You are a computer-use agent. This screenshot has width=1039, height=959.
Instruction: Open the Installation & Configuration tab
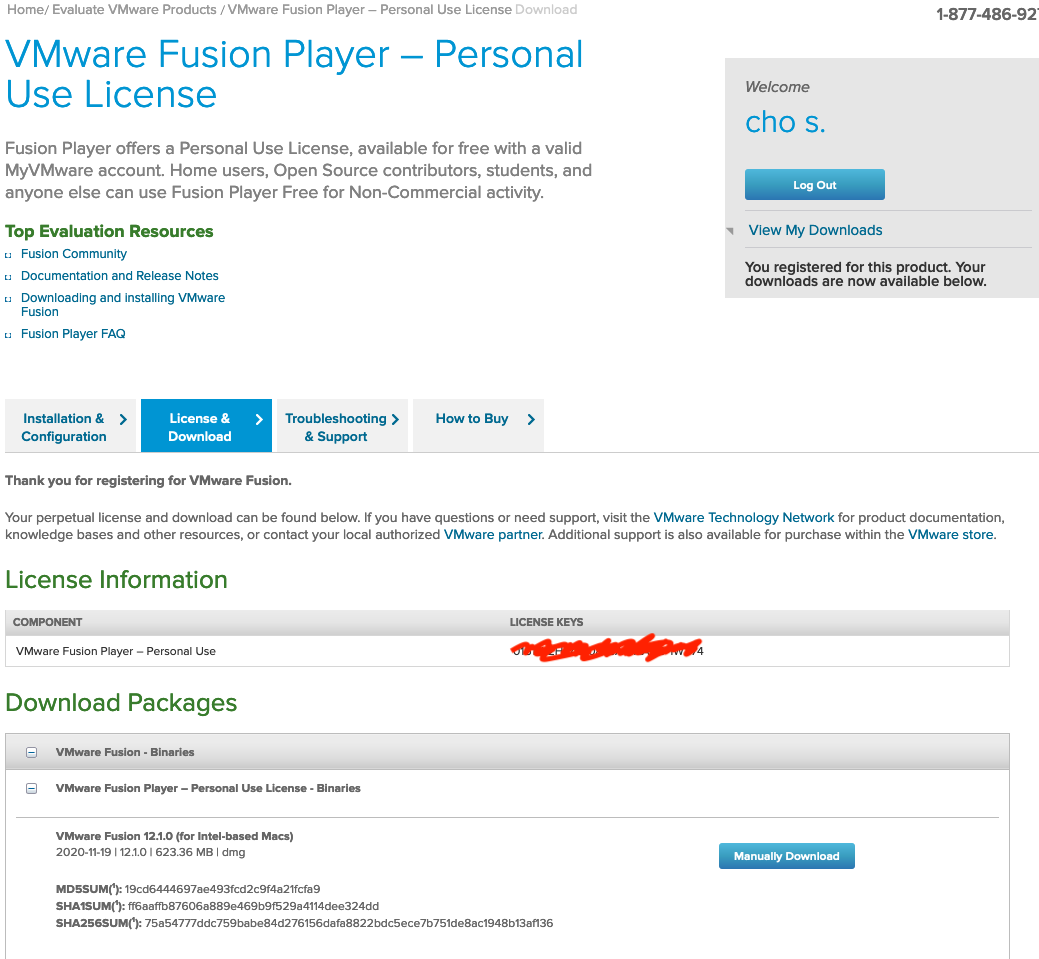click(70, 425)
